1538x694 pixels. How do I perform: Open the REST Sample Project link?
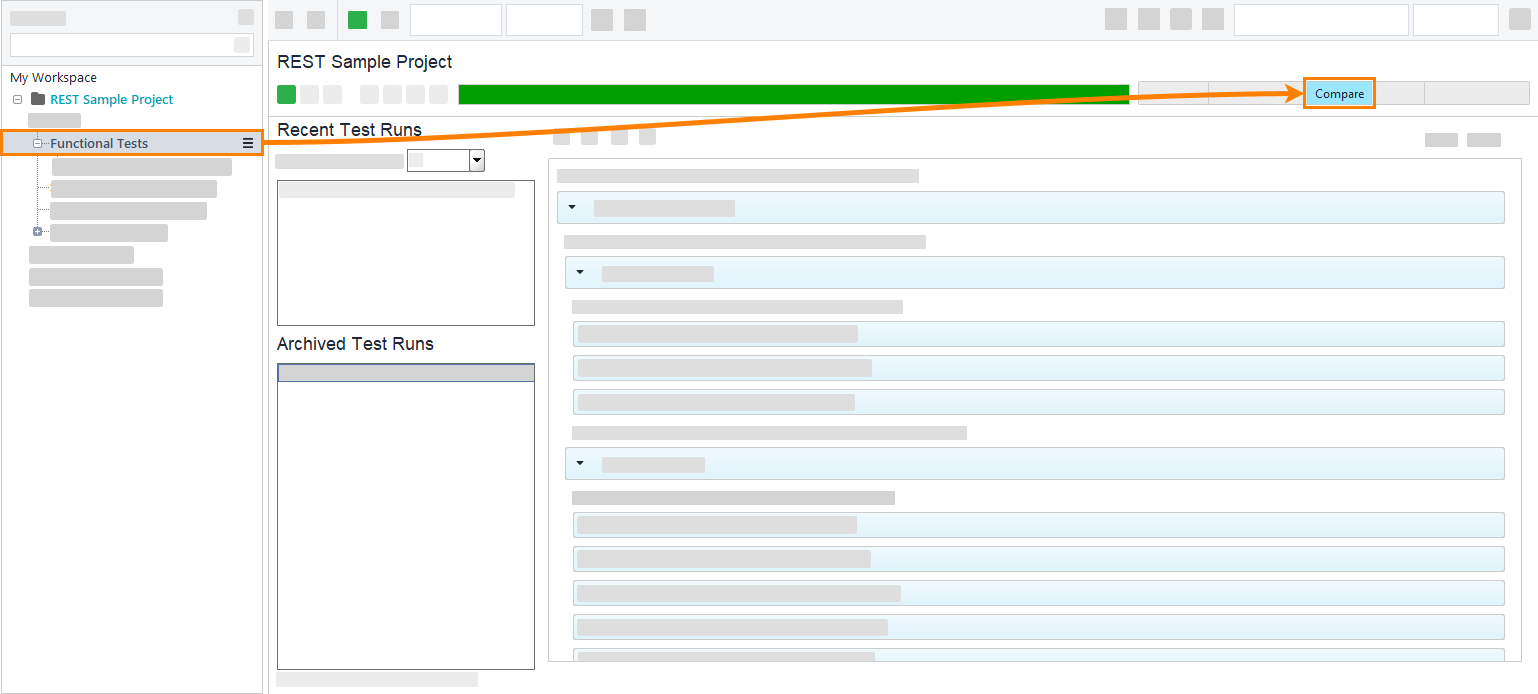(111, 99)
